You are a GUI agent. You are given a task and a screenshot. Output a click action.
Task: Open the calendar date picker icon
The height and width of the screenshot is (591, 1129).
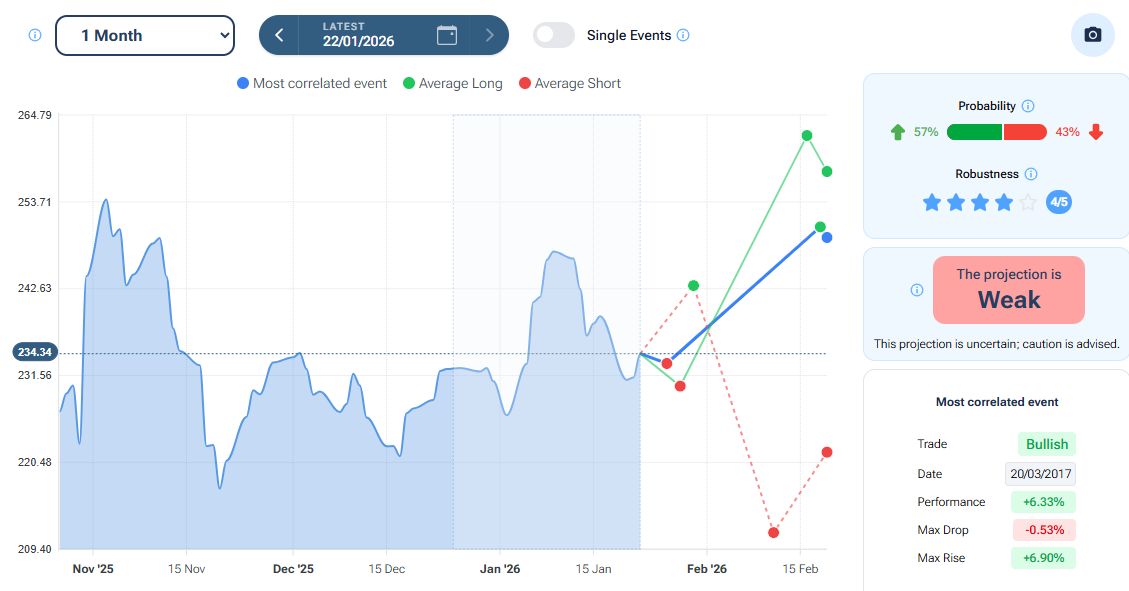(x=447, y=35)
